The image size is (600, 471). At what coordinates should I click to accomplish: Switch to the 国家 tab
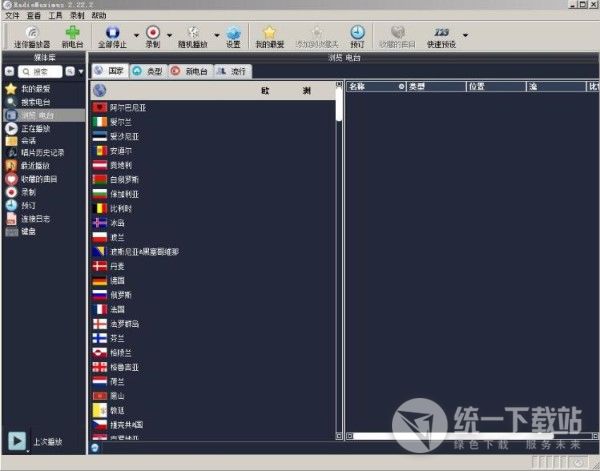[110, 71]
